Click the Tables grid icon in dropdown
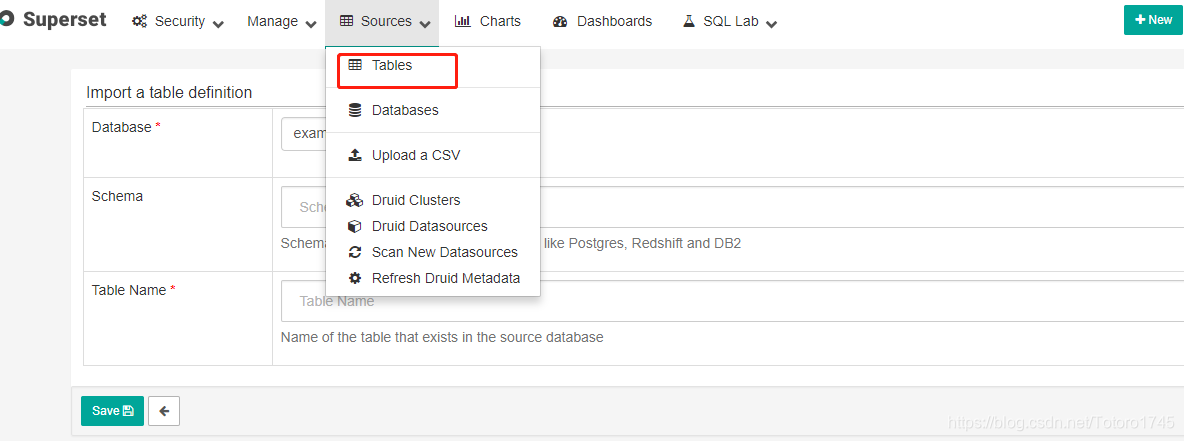Screen dimensions: 1184x441 pos(355,66)
